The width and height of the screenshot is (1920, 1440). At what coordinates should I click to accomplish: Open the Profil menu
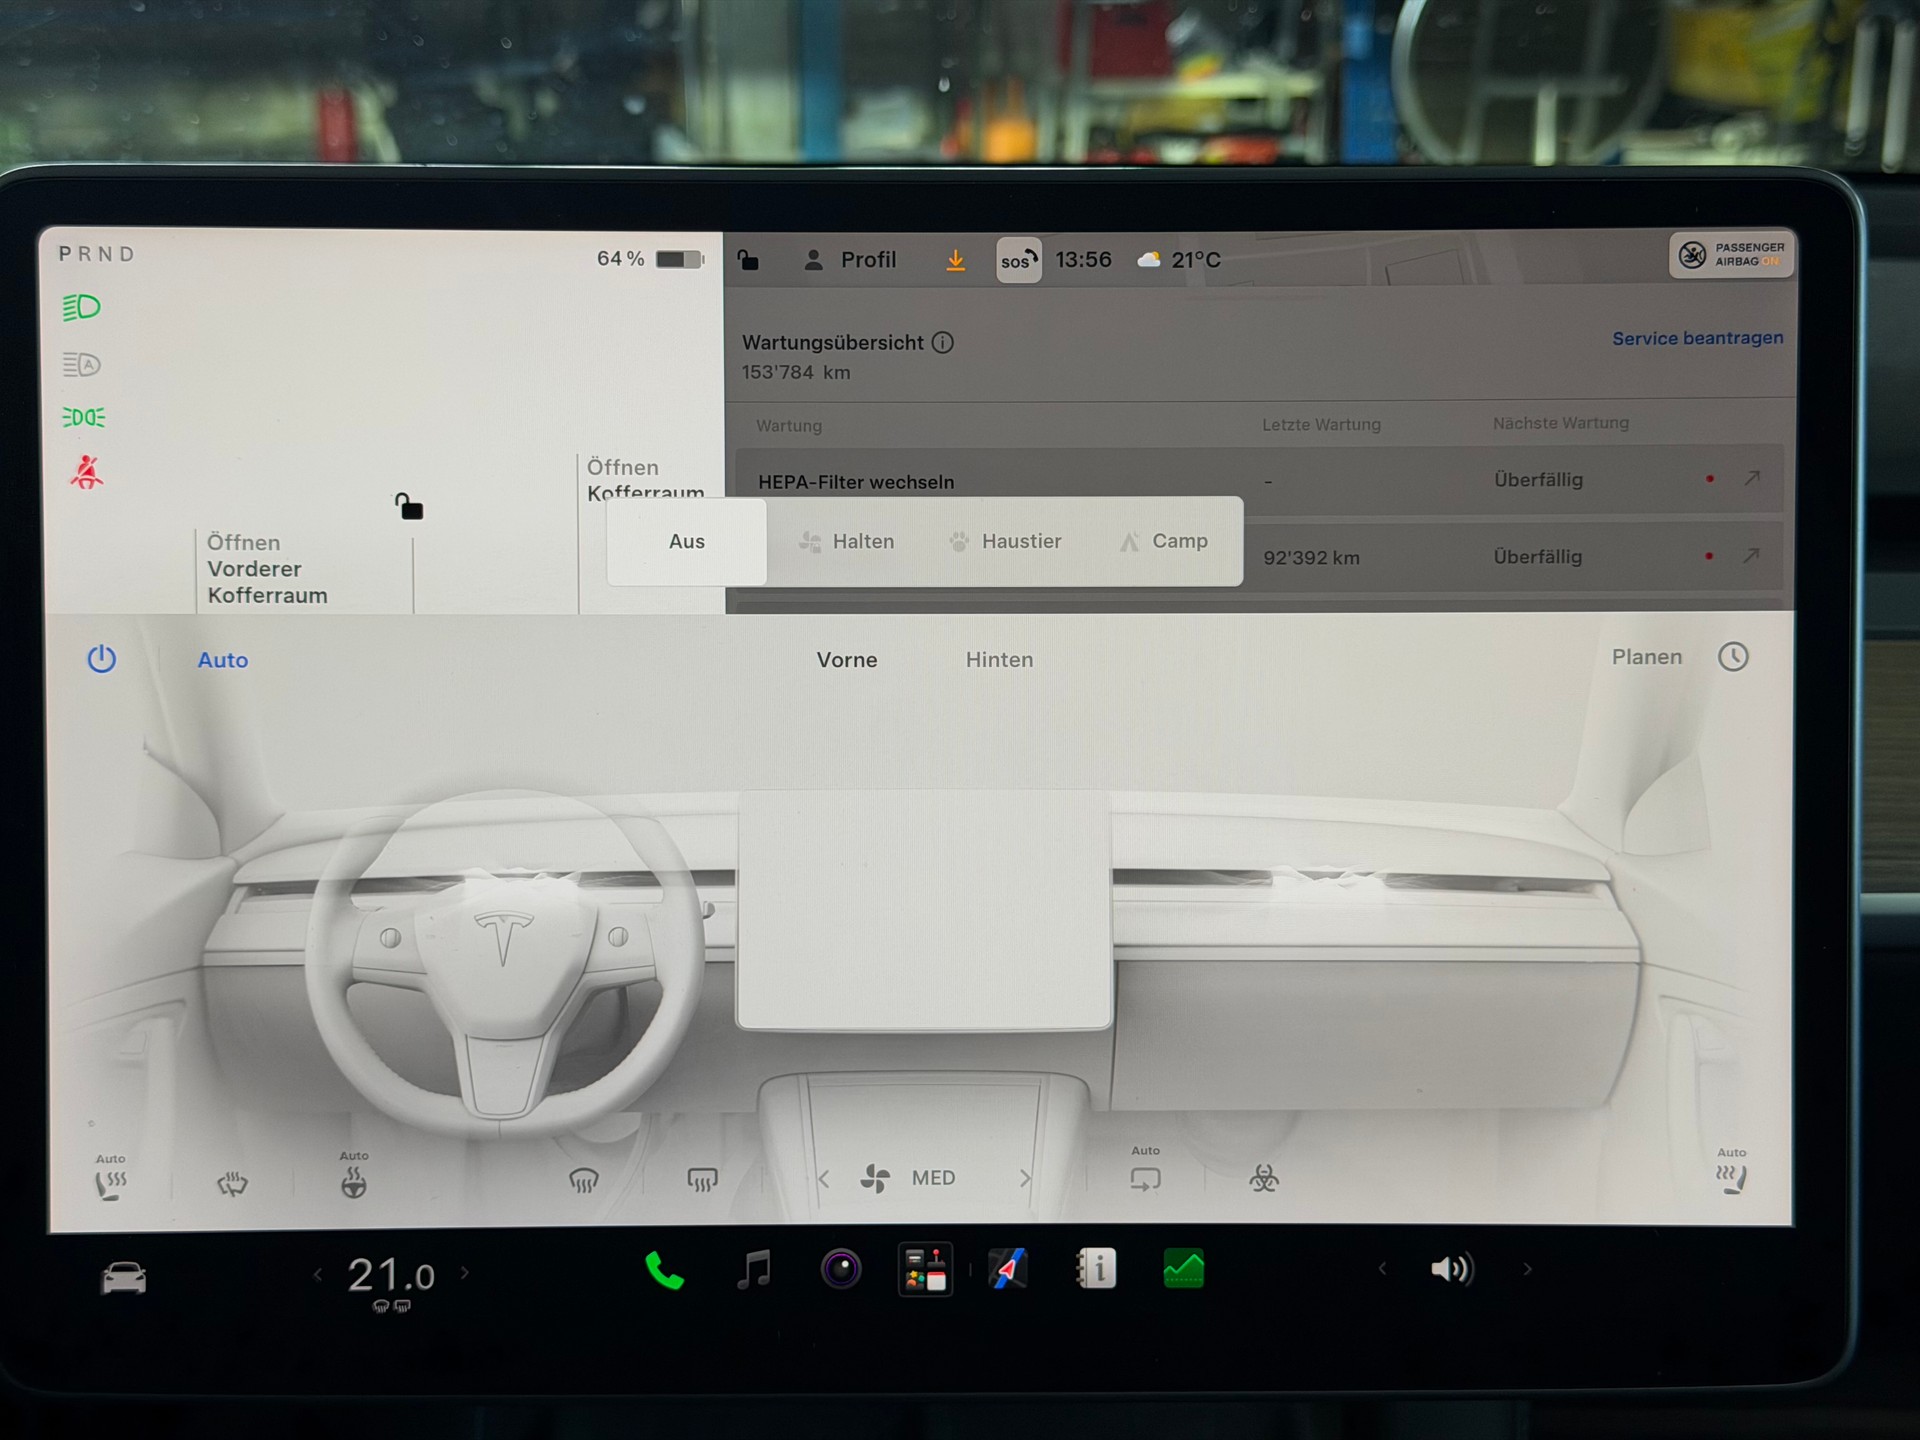click(850, 260)
